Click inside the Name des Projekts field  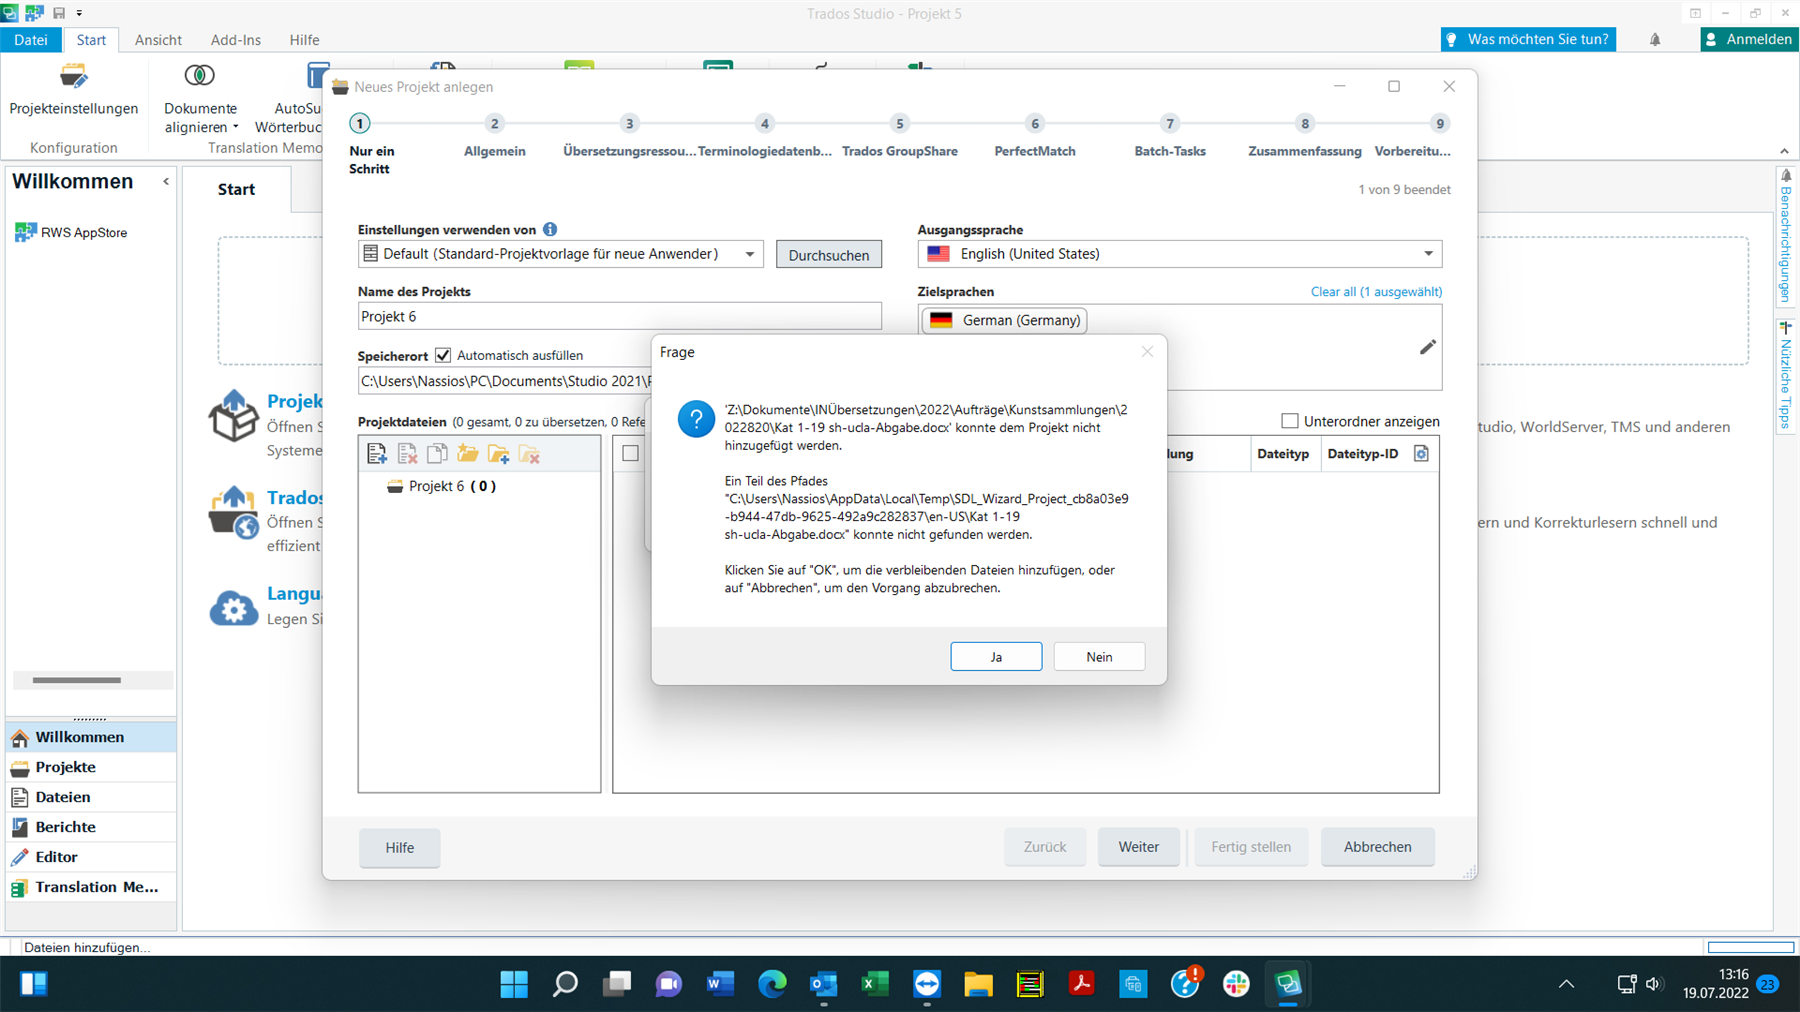coord(619,316)
